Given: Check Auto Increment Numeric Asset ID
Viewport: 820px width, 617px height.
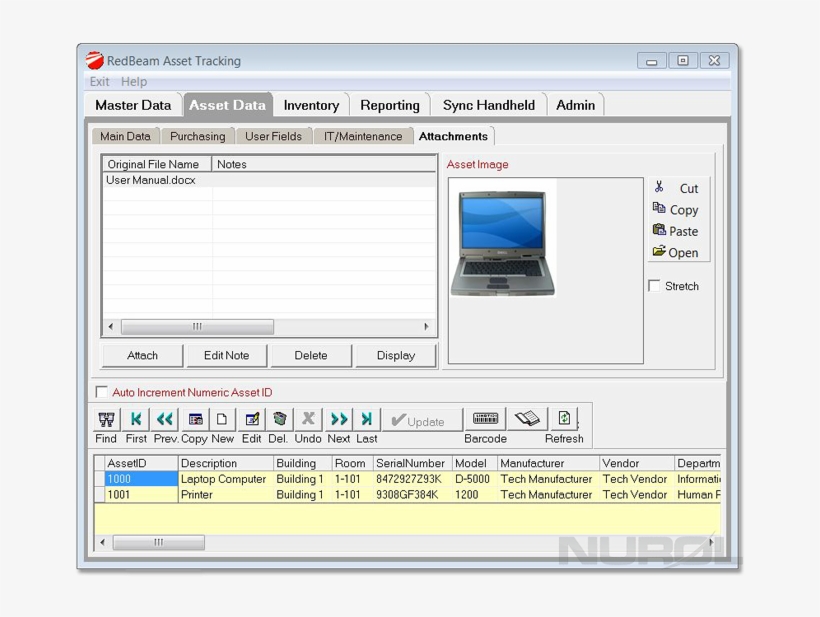Looking at the screenshot, I should click(x=101, y=392).
